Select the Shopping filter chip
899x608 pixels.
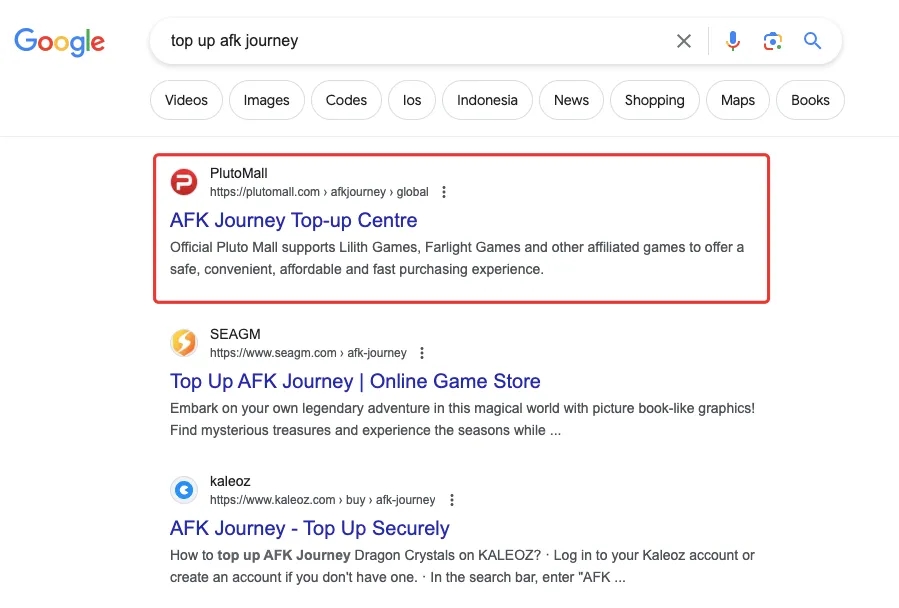coord(654,100)
